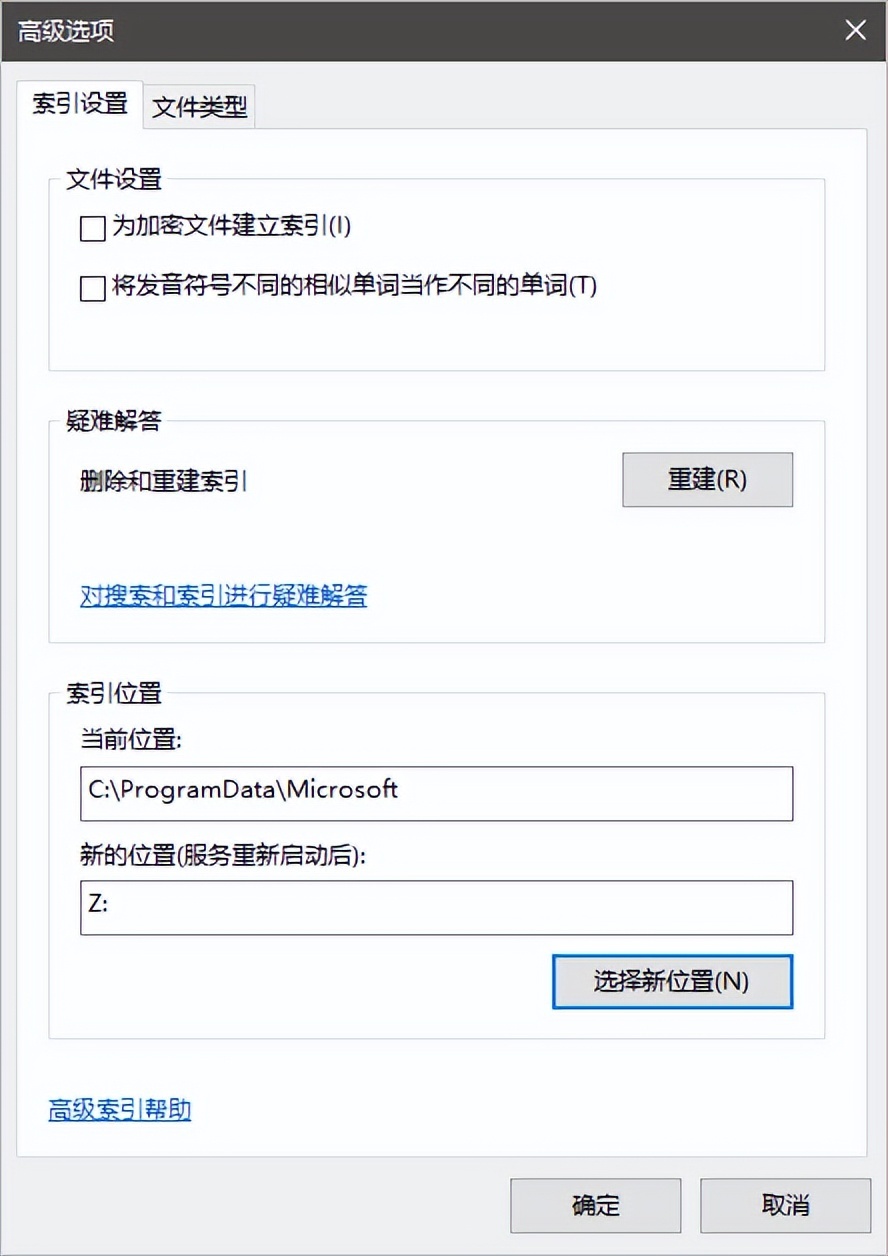888x1256 pixels.
Task: Open the 文件类型 tab
Action: 200,107
